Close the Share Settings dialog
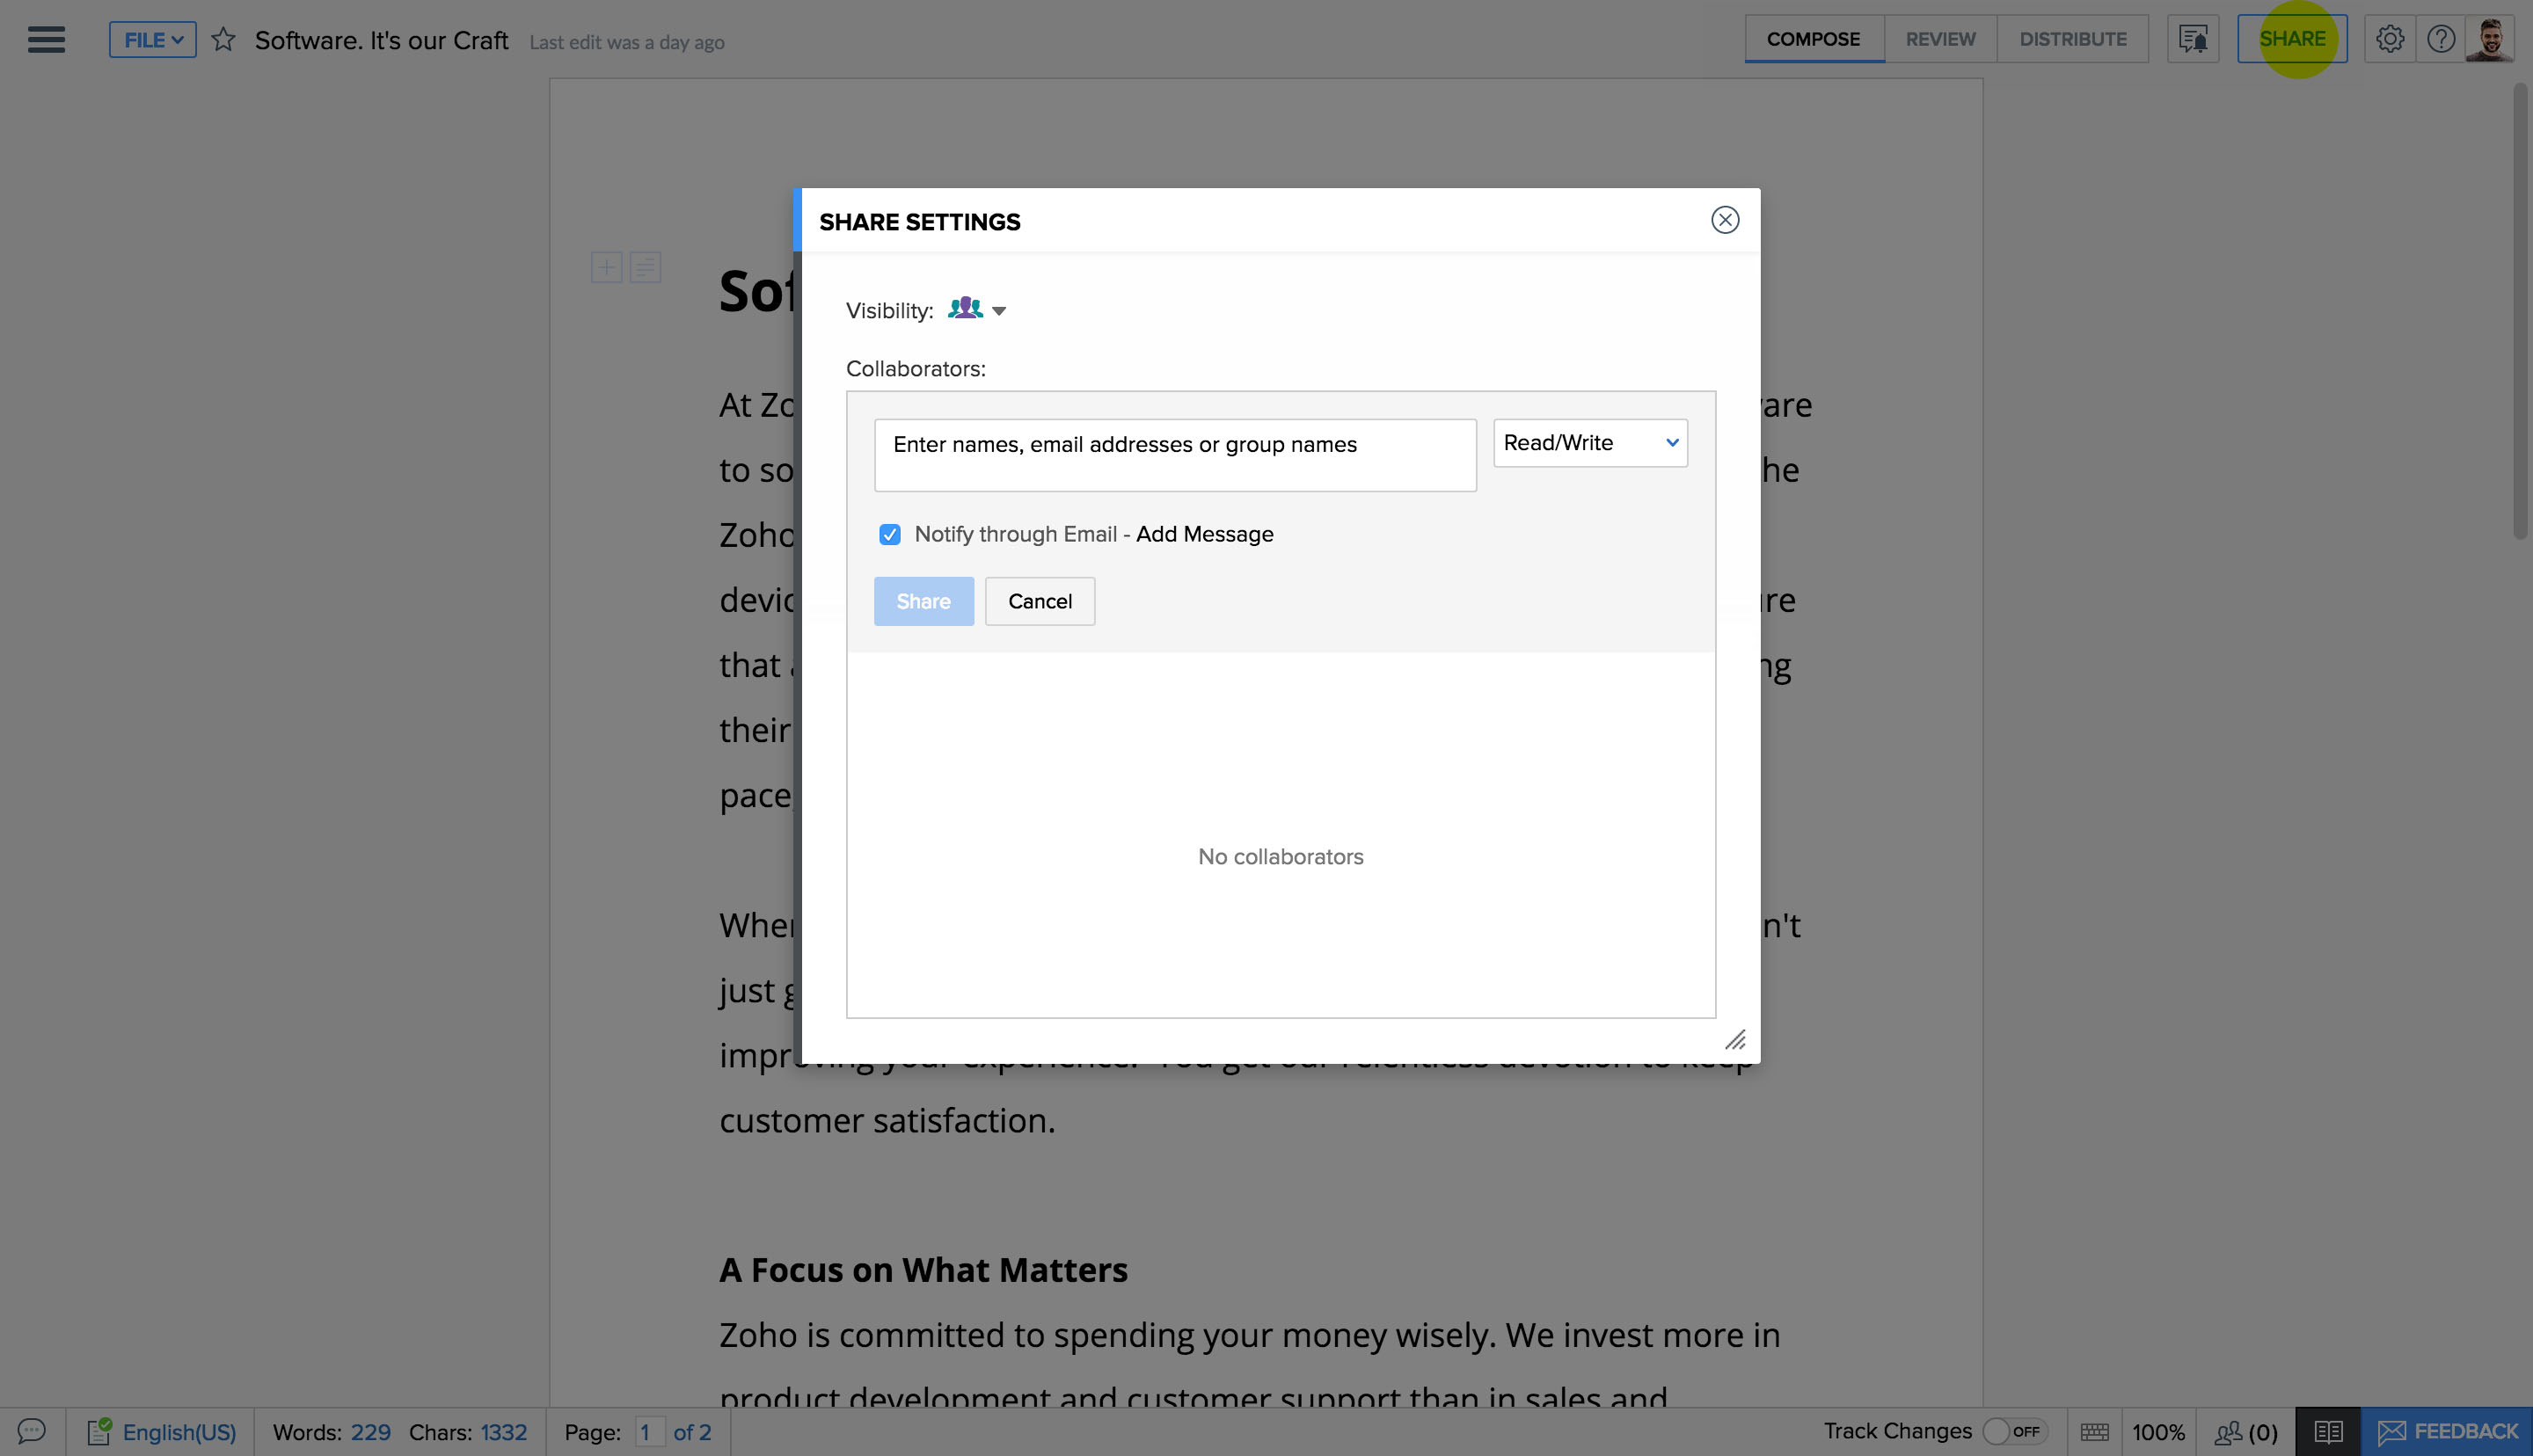This screenshot has height=1456, width=2533. coord(1724,220)
